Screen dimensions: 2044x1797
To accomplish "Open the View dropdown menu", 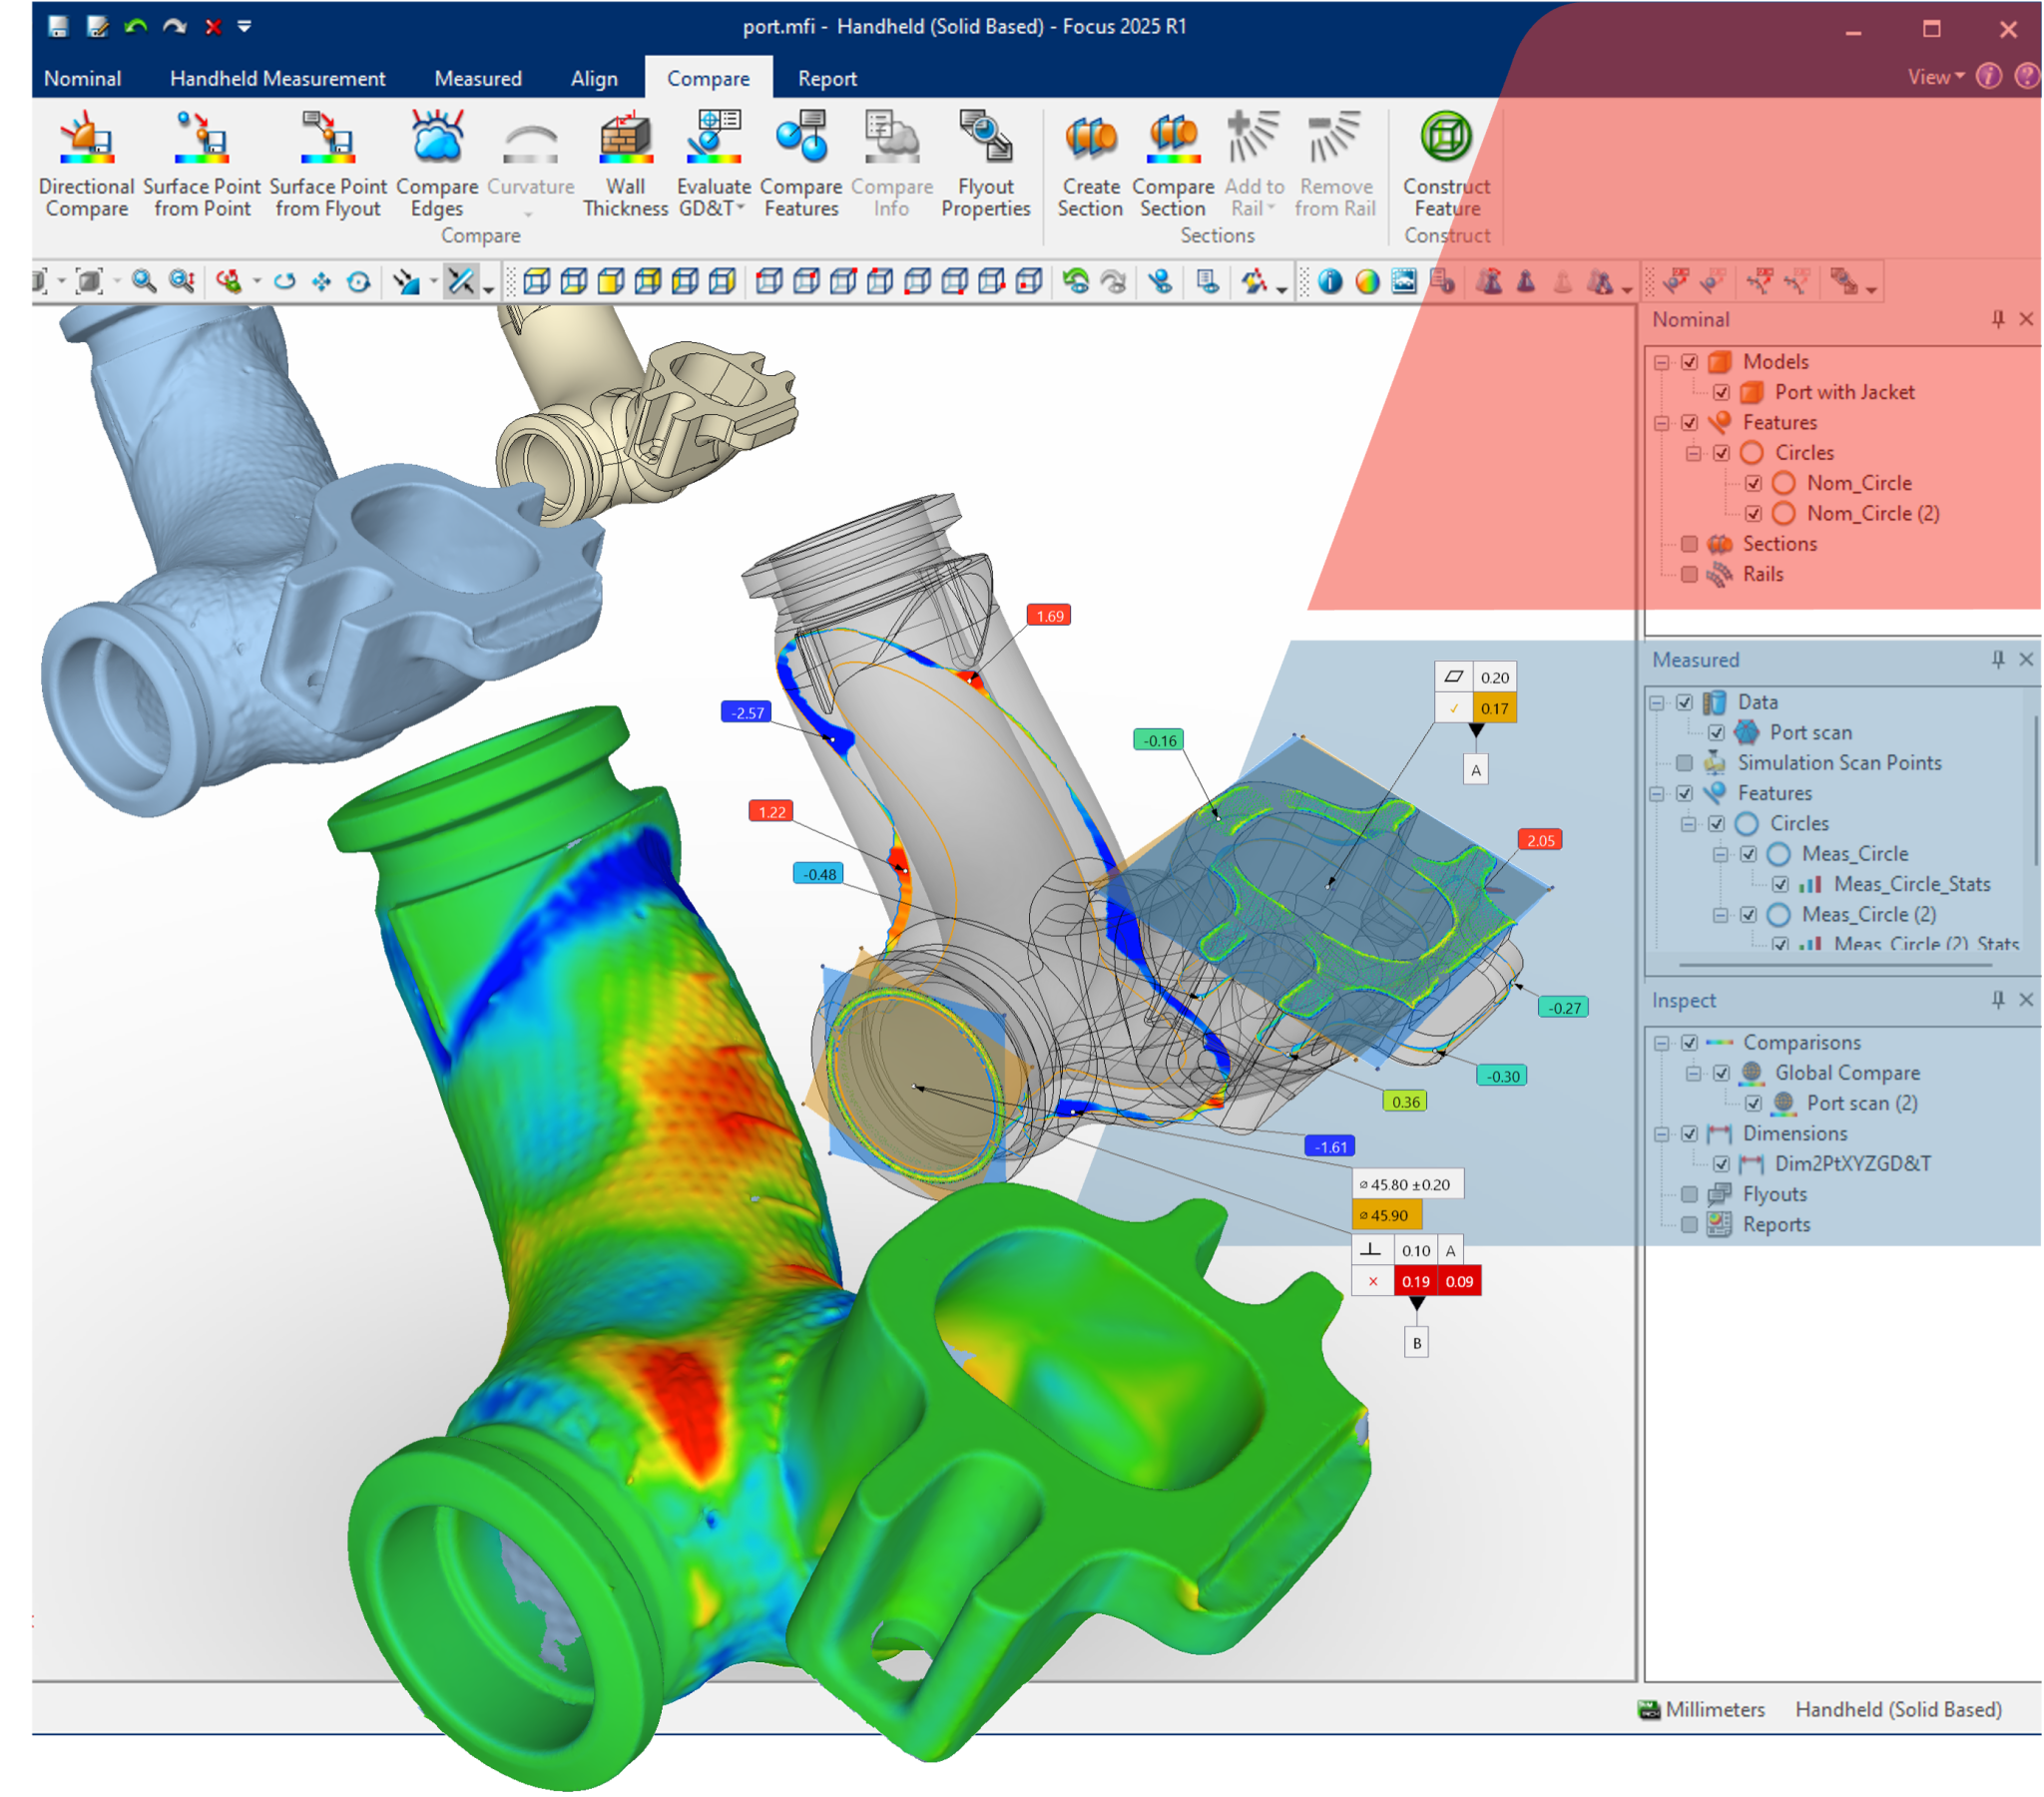I will click(x=1936, y=77).
